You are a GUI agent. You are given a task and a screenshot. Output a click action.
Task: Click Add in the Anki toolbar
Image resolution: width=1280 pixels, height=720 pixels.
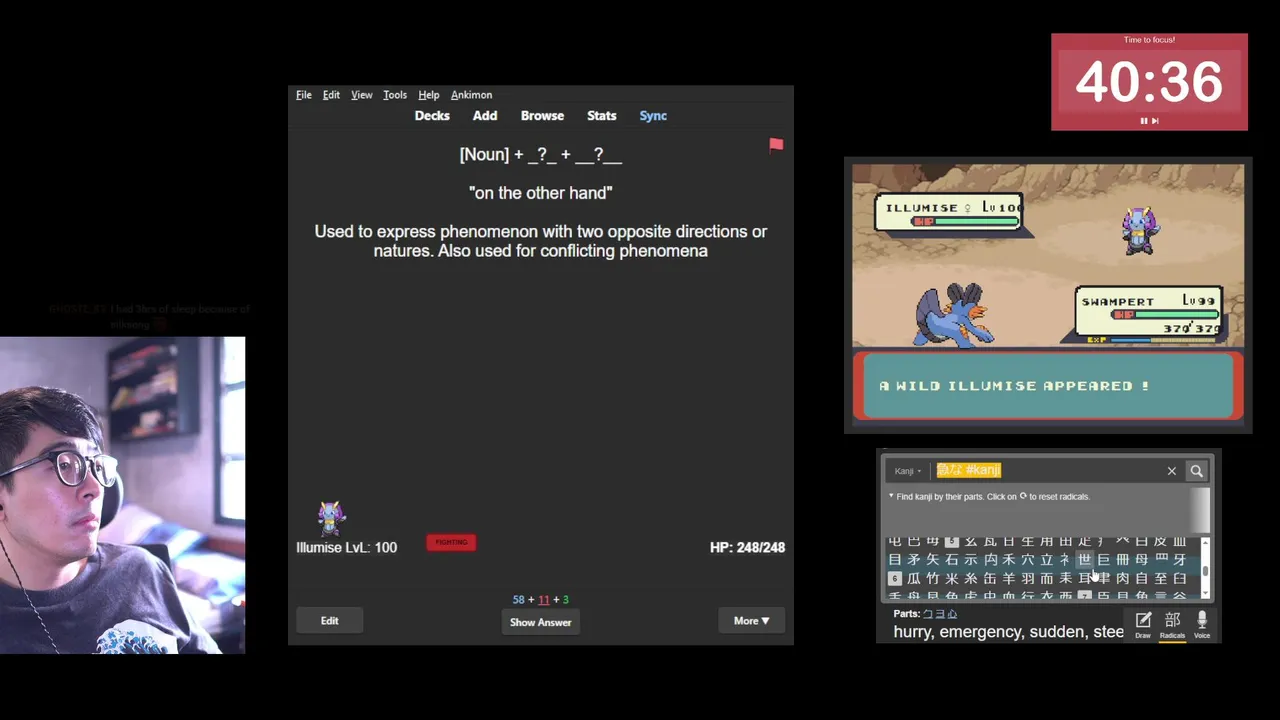click(x=485, y=116)
